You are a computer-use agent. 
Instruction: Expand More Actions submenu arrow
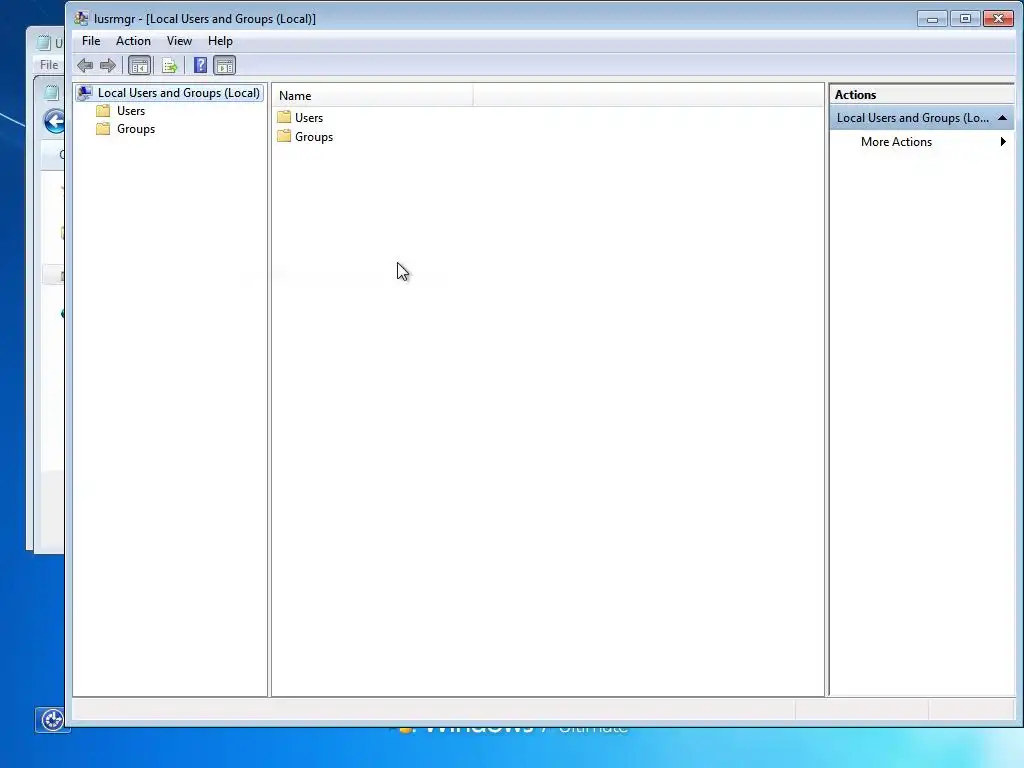[1003, 142]
